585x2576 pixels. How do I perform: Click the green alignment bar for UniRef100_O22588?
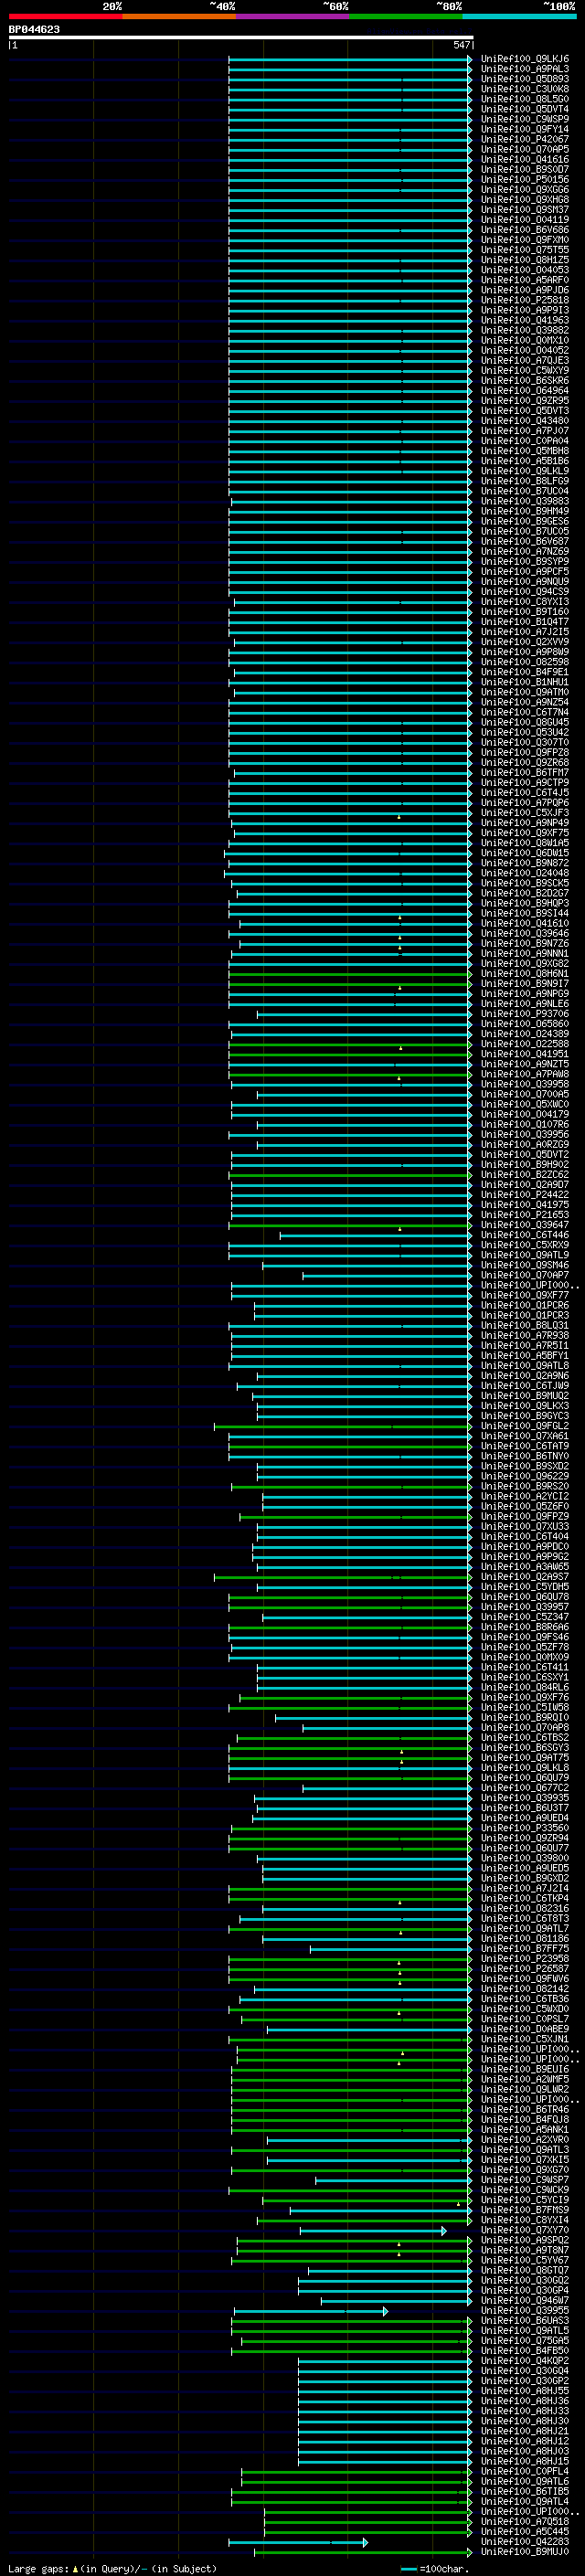(350, 1044)
